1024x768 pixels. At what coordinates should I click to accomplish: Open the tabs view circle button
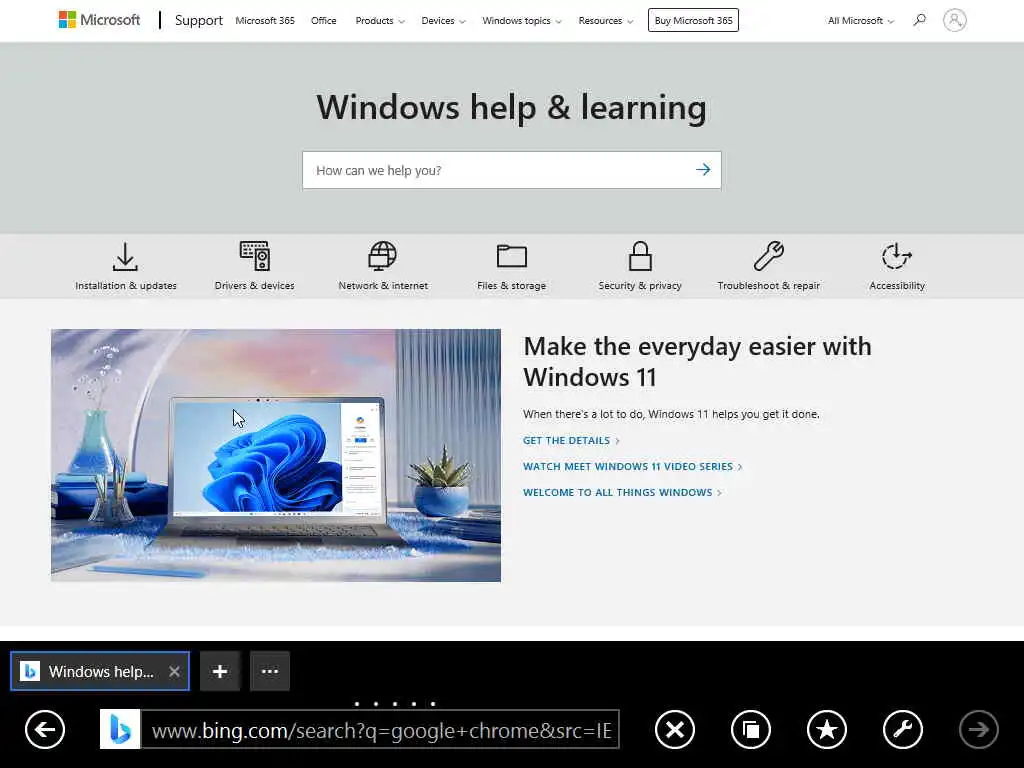point(751,729)
